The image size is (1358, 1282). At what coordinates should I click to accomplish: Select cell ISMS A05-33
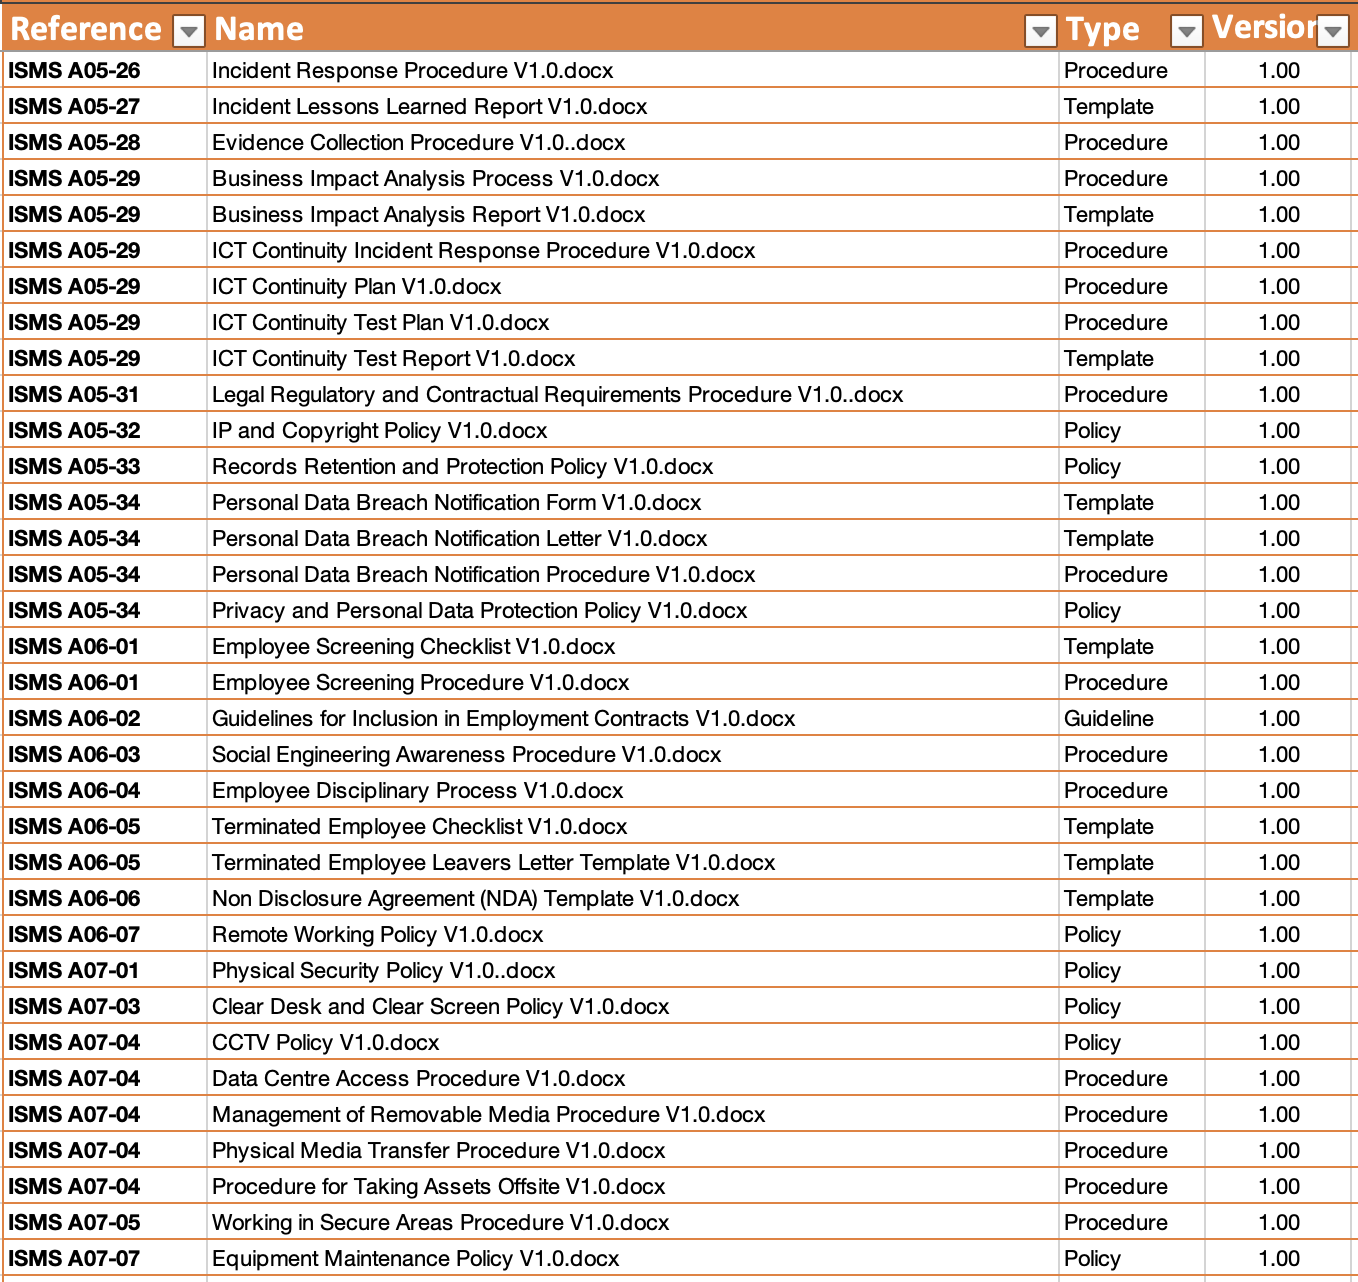[x=105, y=467]
